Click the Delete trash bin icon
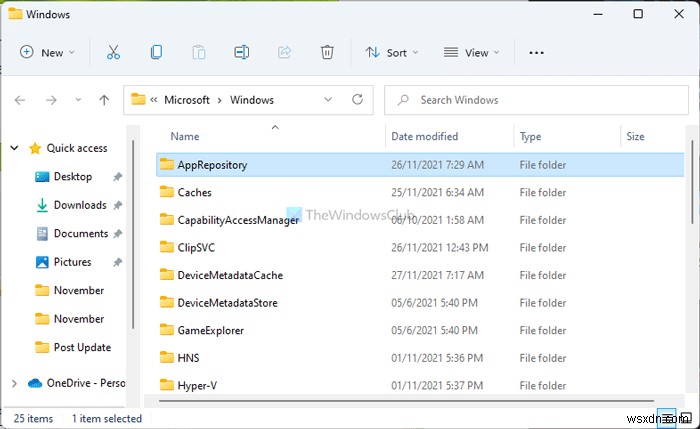The image size is (700, 429). click(327, 52)
